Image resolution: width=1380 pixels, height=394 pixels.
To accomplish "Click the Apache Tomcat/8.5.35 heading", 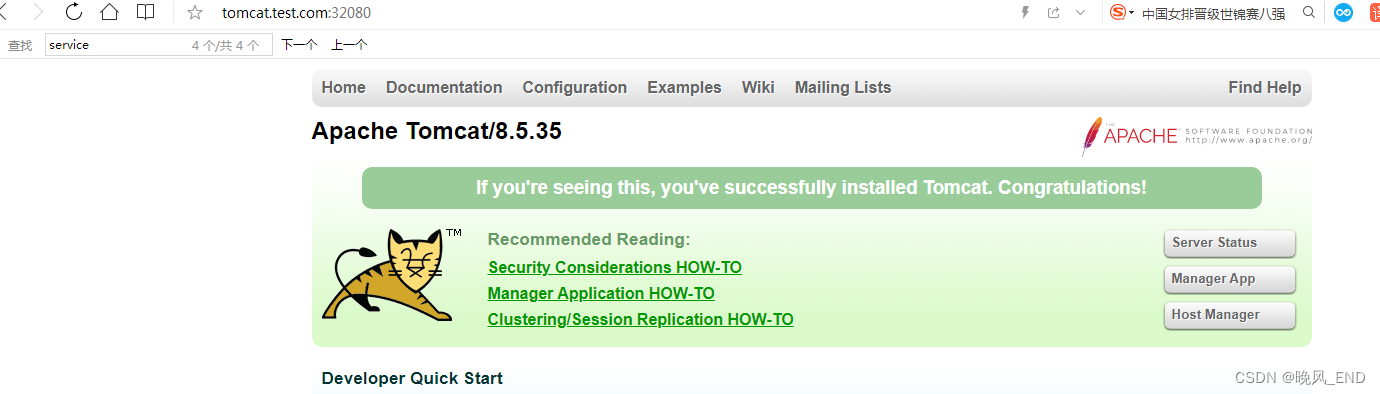I will point(437,131).
